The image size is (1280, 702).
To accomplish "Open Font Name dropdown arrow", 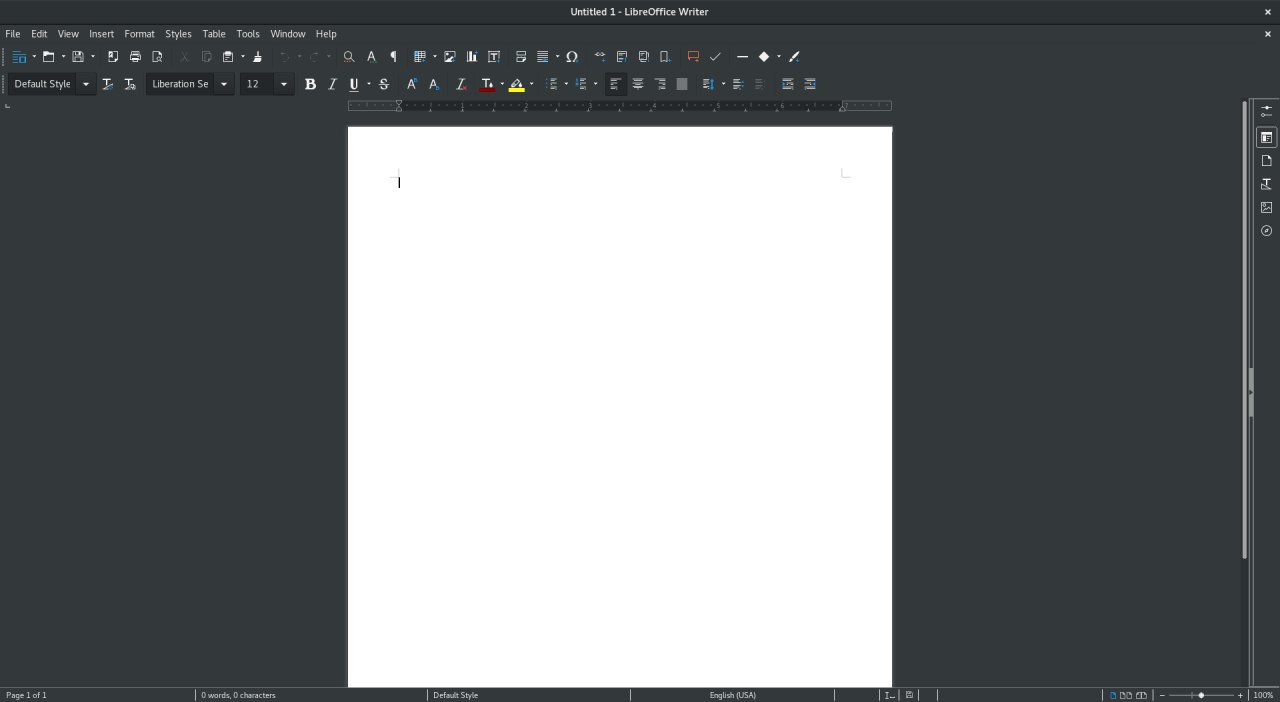I will click(x=224, y=84).
